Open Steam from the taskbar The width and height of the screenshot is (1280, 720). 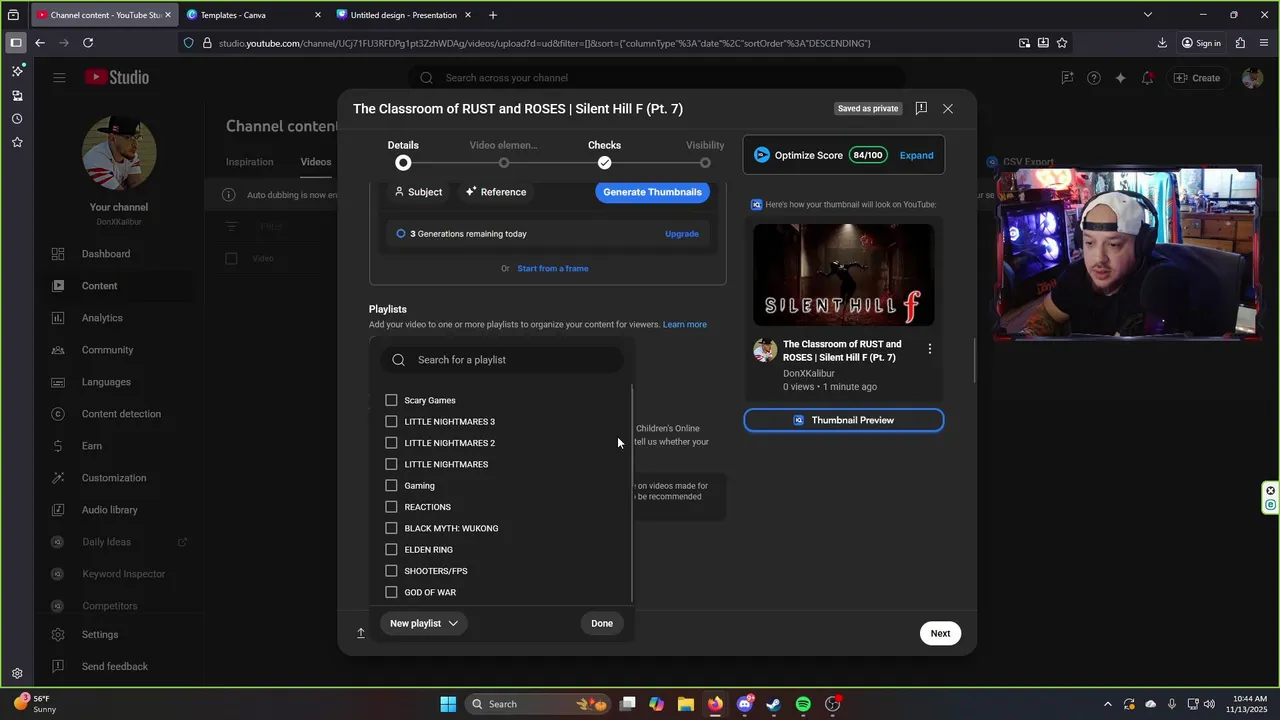click(x=773, y=704)
